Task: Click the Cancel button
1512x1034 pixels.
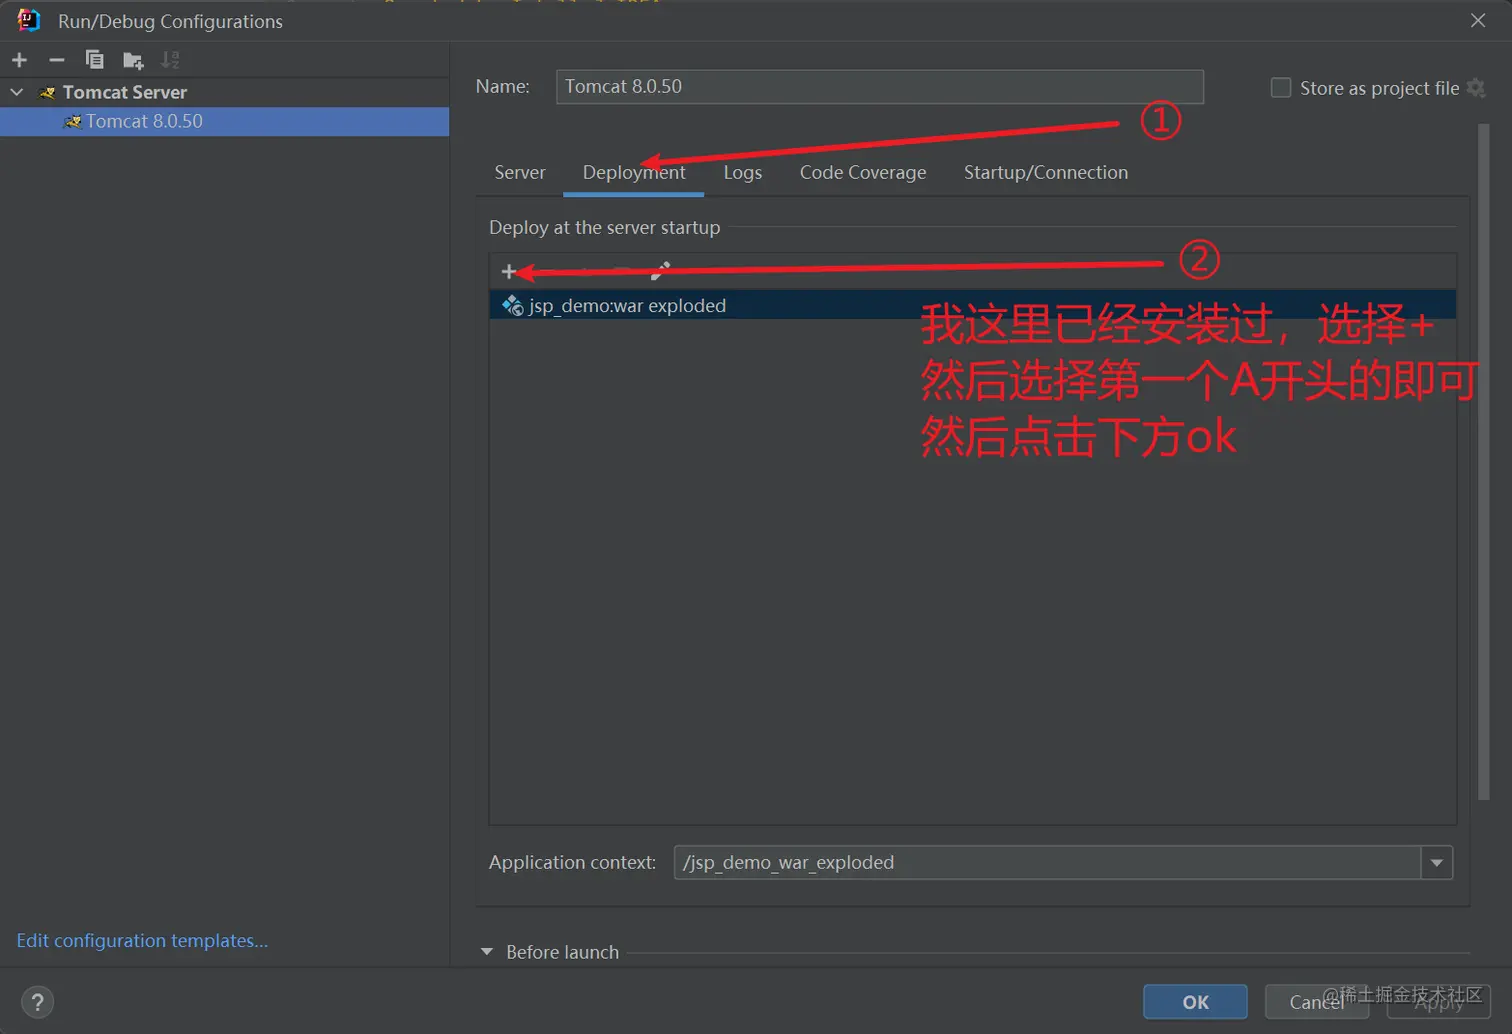Action: click(1317, 1002)
